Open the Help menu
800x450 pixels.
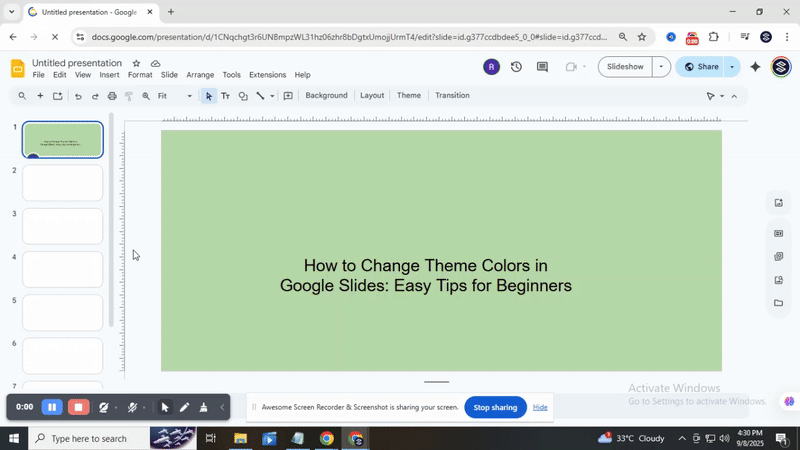tap(302, 74)
